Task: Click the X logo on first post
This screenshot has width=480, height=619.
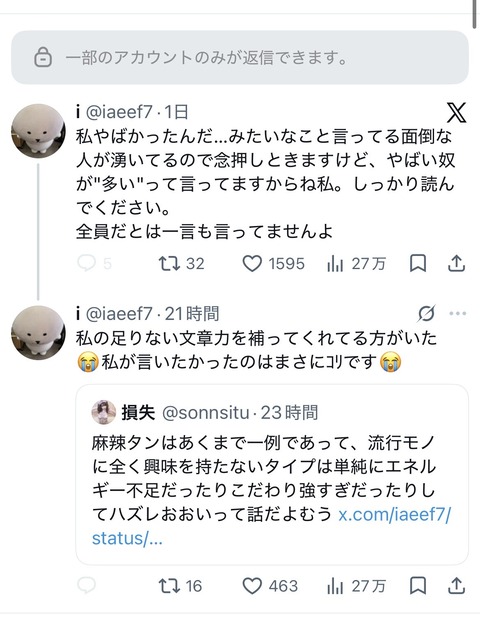Action: tap(457, 113)
